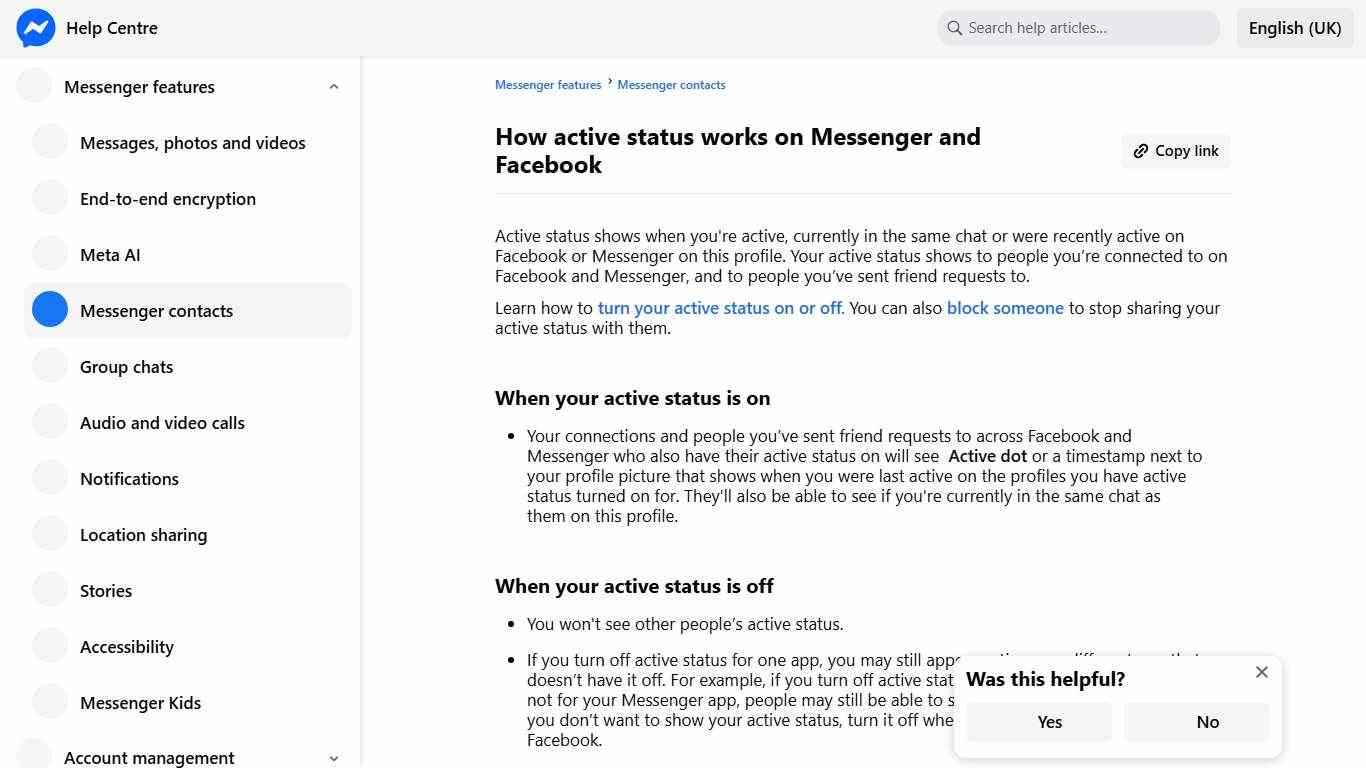This screenshot has width=1366, height=768.
Task: Click the Stories sidebar icon
Action: pos(50,589)
